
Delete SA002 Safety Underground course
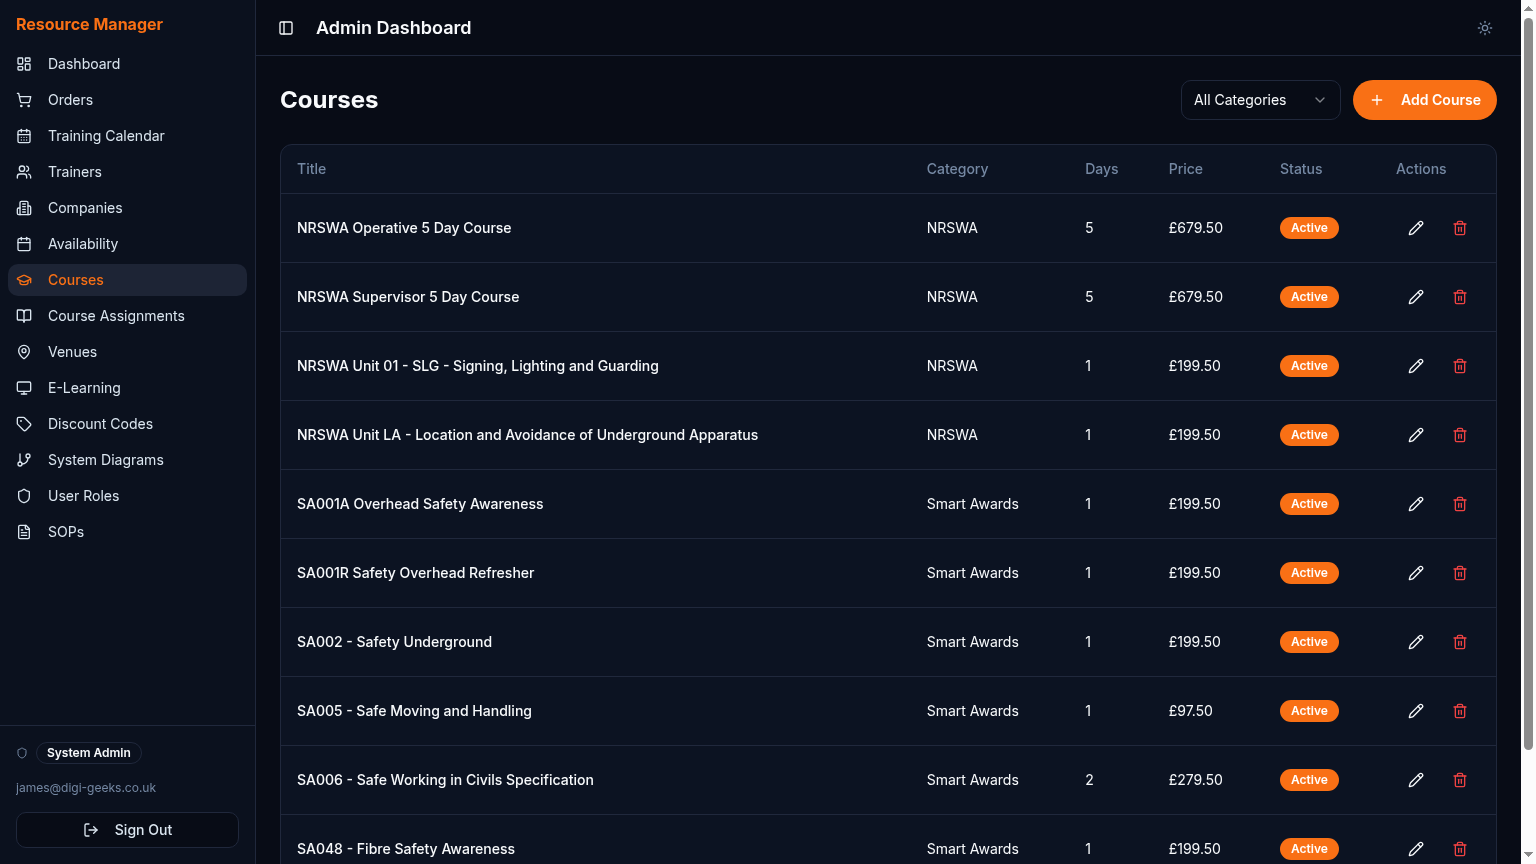(x=1460, y=642)
